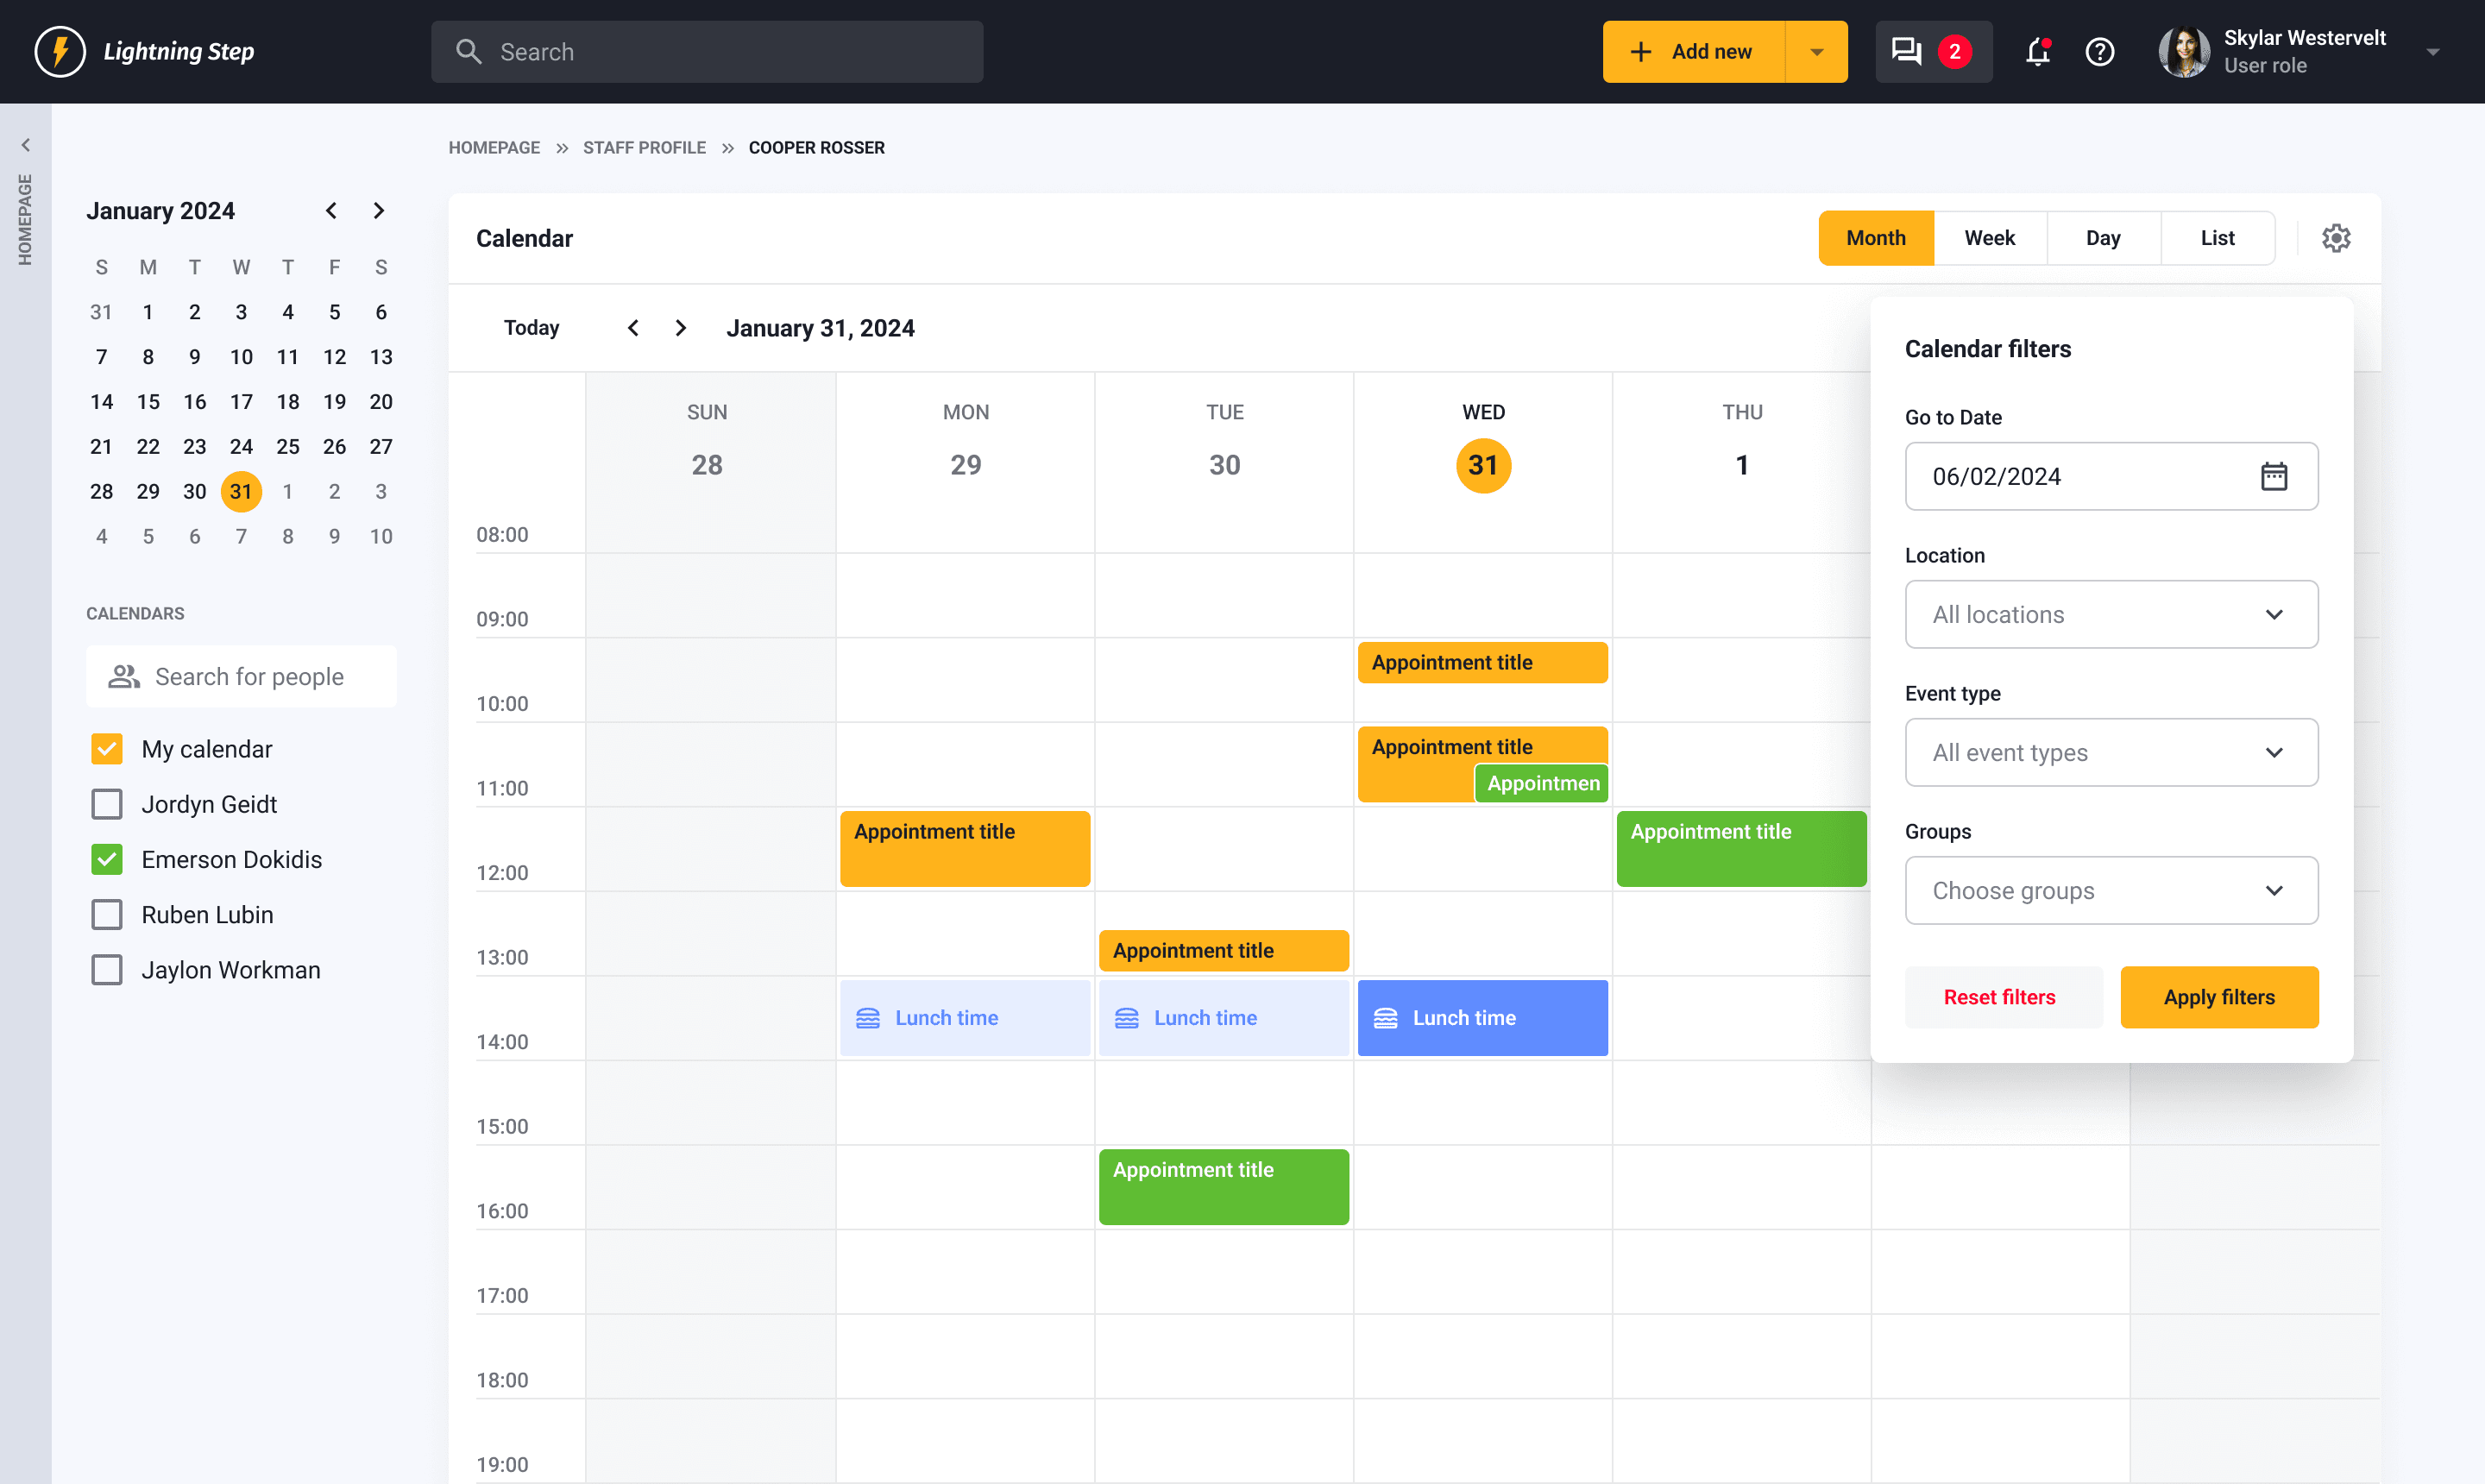Open Thursday green Appointment title event

[1741, 848]
